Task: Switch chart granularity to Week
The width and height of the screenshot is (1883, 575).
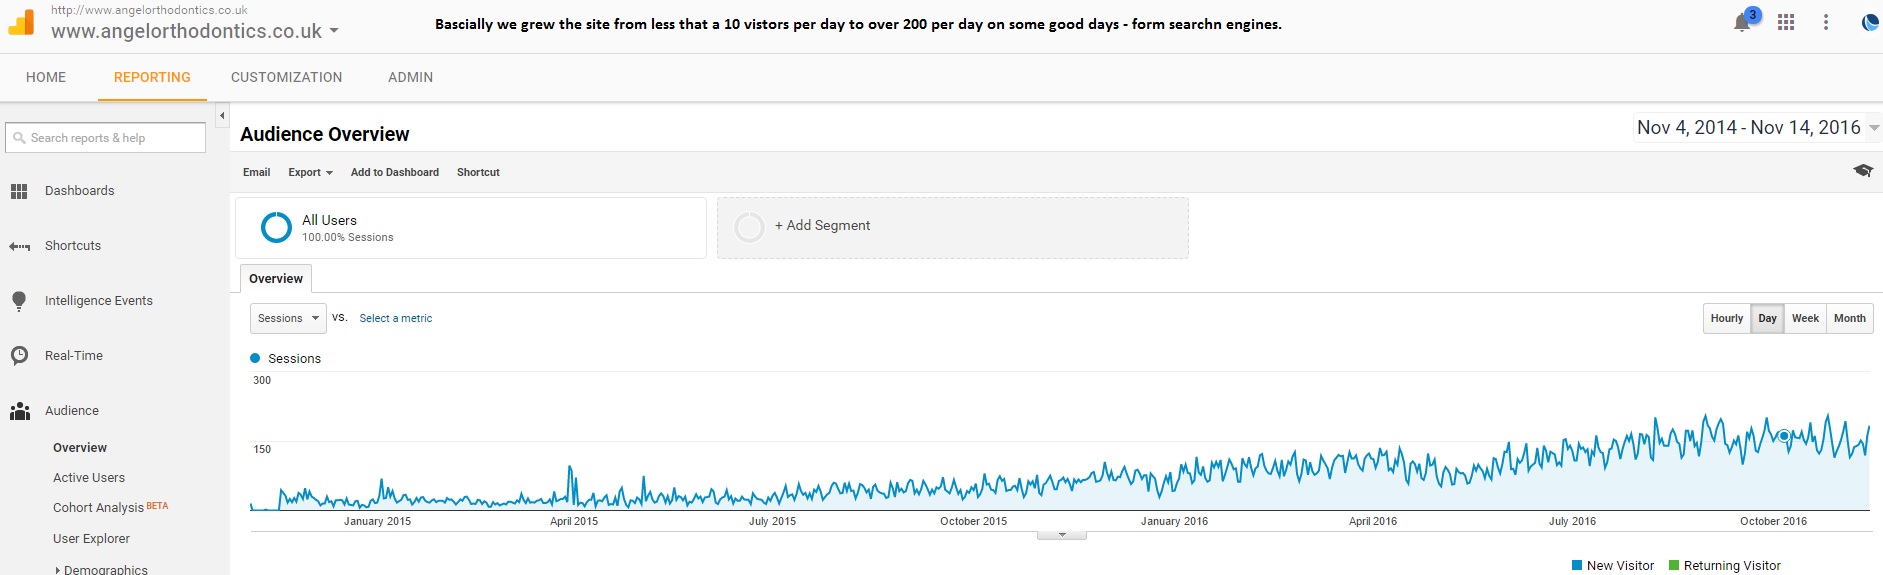Action: [1805, 319]
